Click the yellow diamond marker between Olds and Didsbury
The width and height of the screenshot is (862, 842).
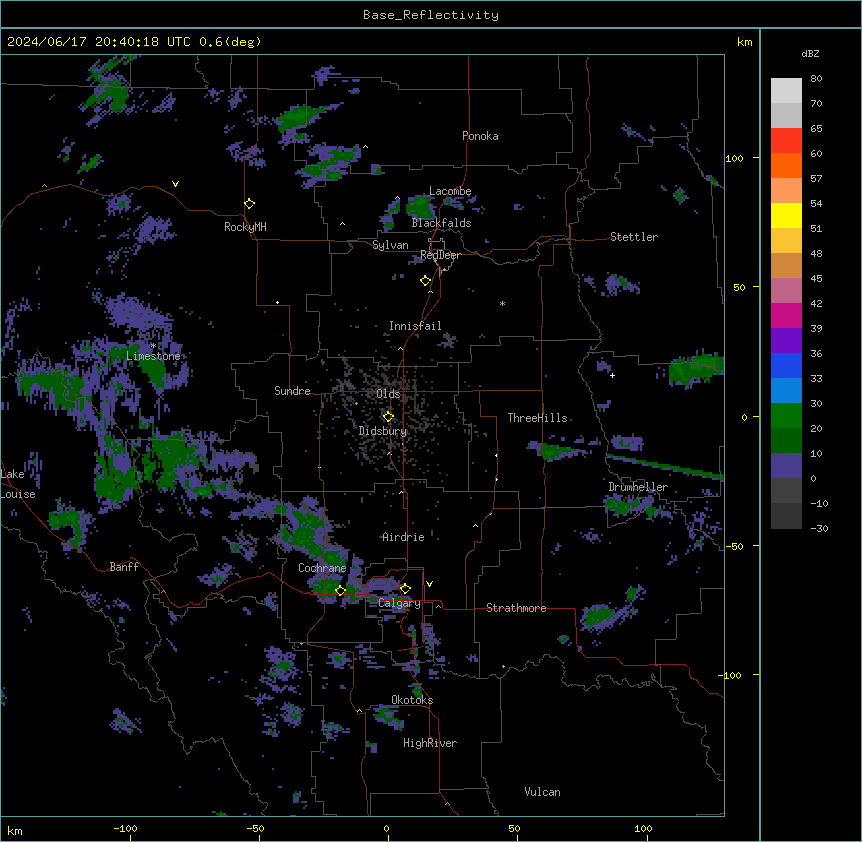point(388,416)
